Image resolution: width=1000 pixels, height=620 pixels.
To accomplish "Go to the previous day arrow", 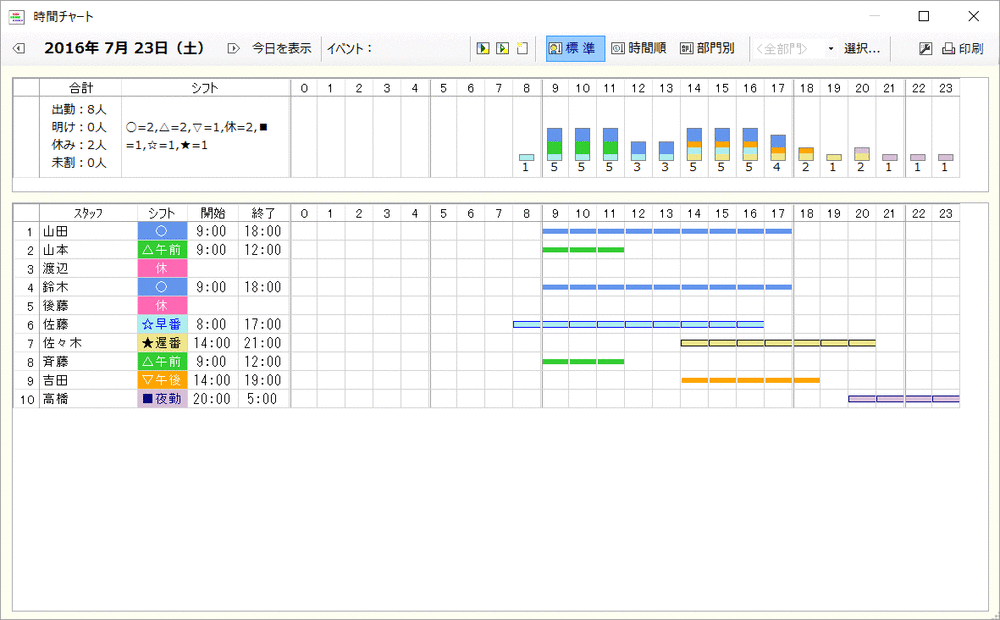I will [x=18, y=48].
